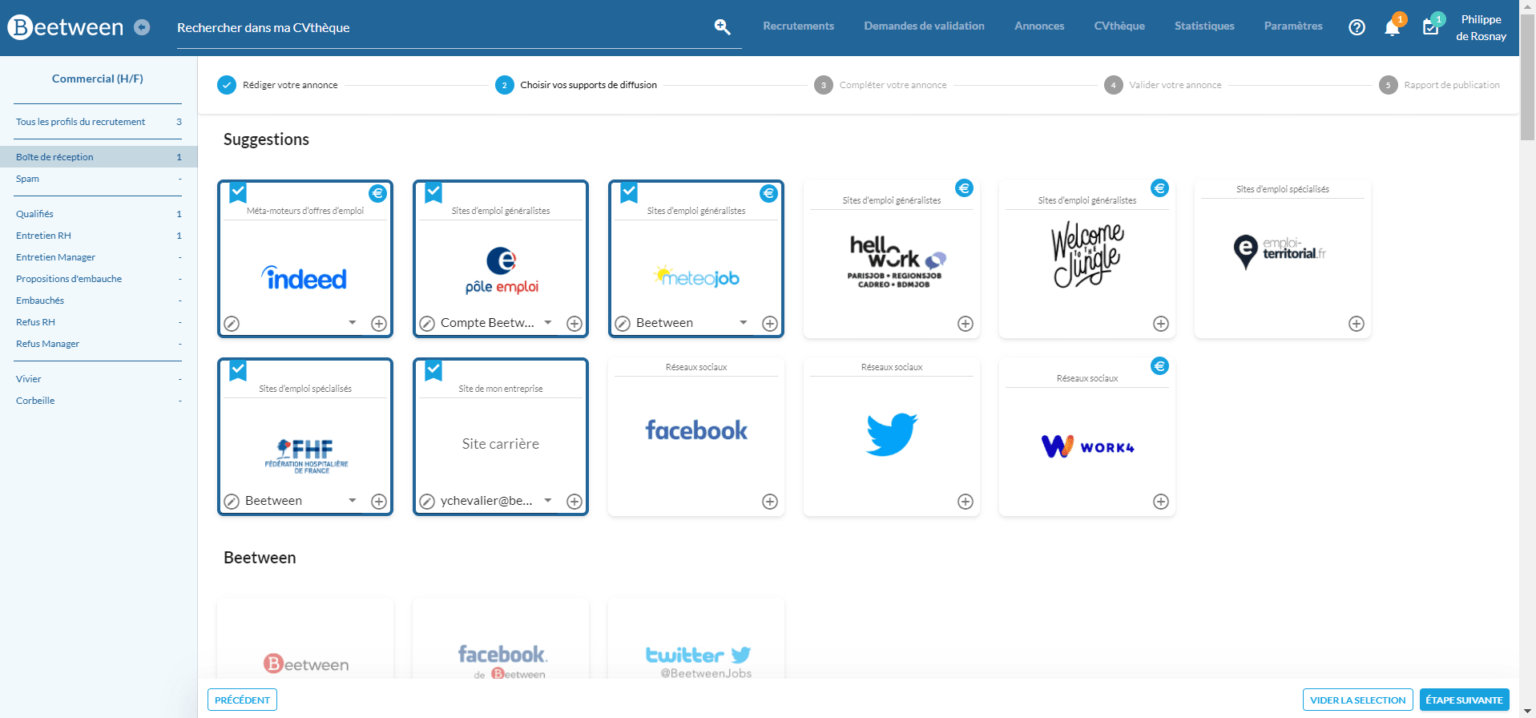Open the Paramètres menu
Screen dimensions: 1536x718
tap(1293, 26)
